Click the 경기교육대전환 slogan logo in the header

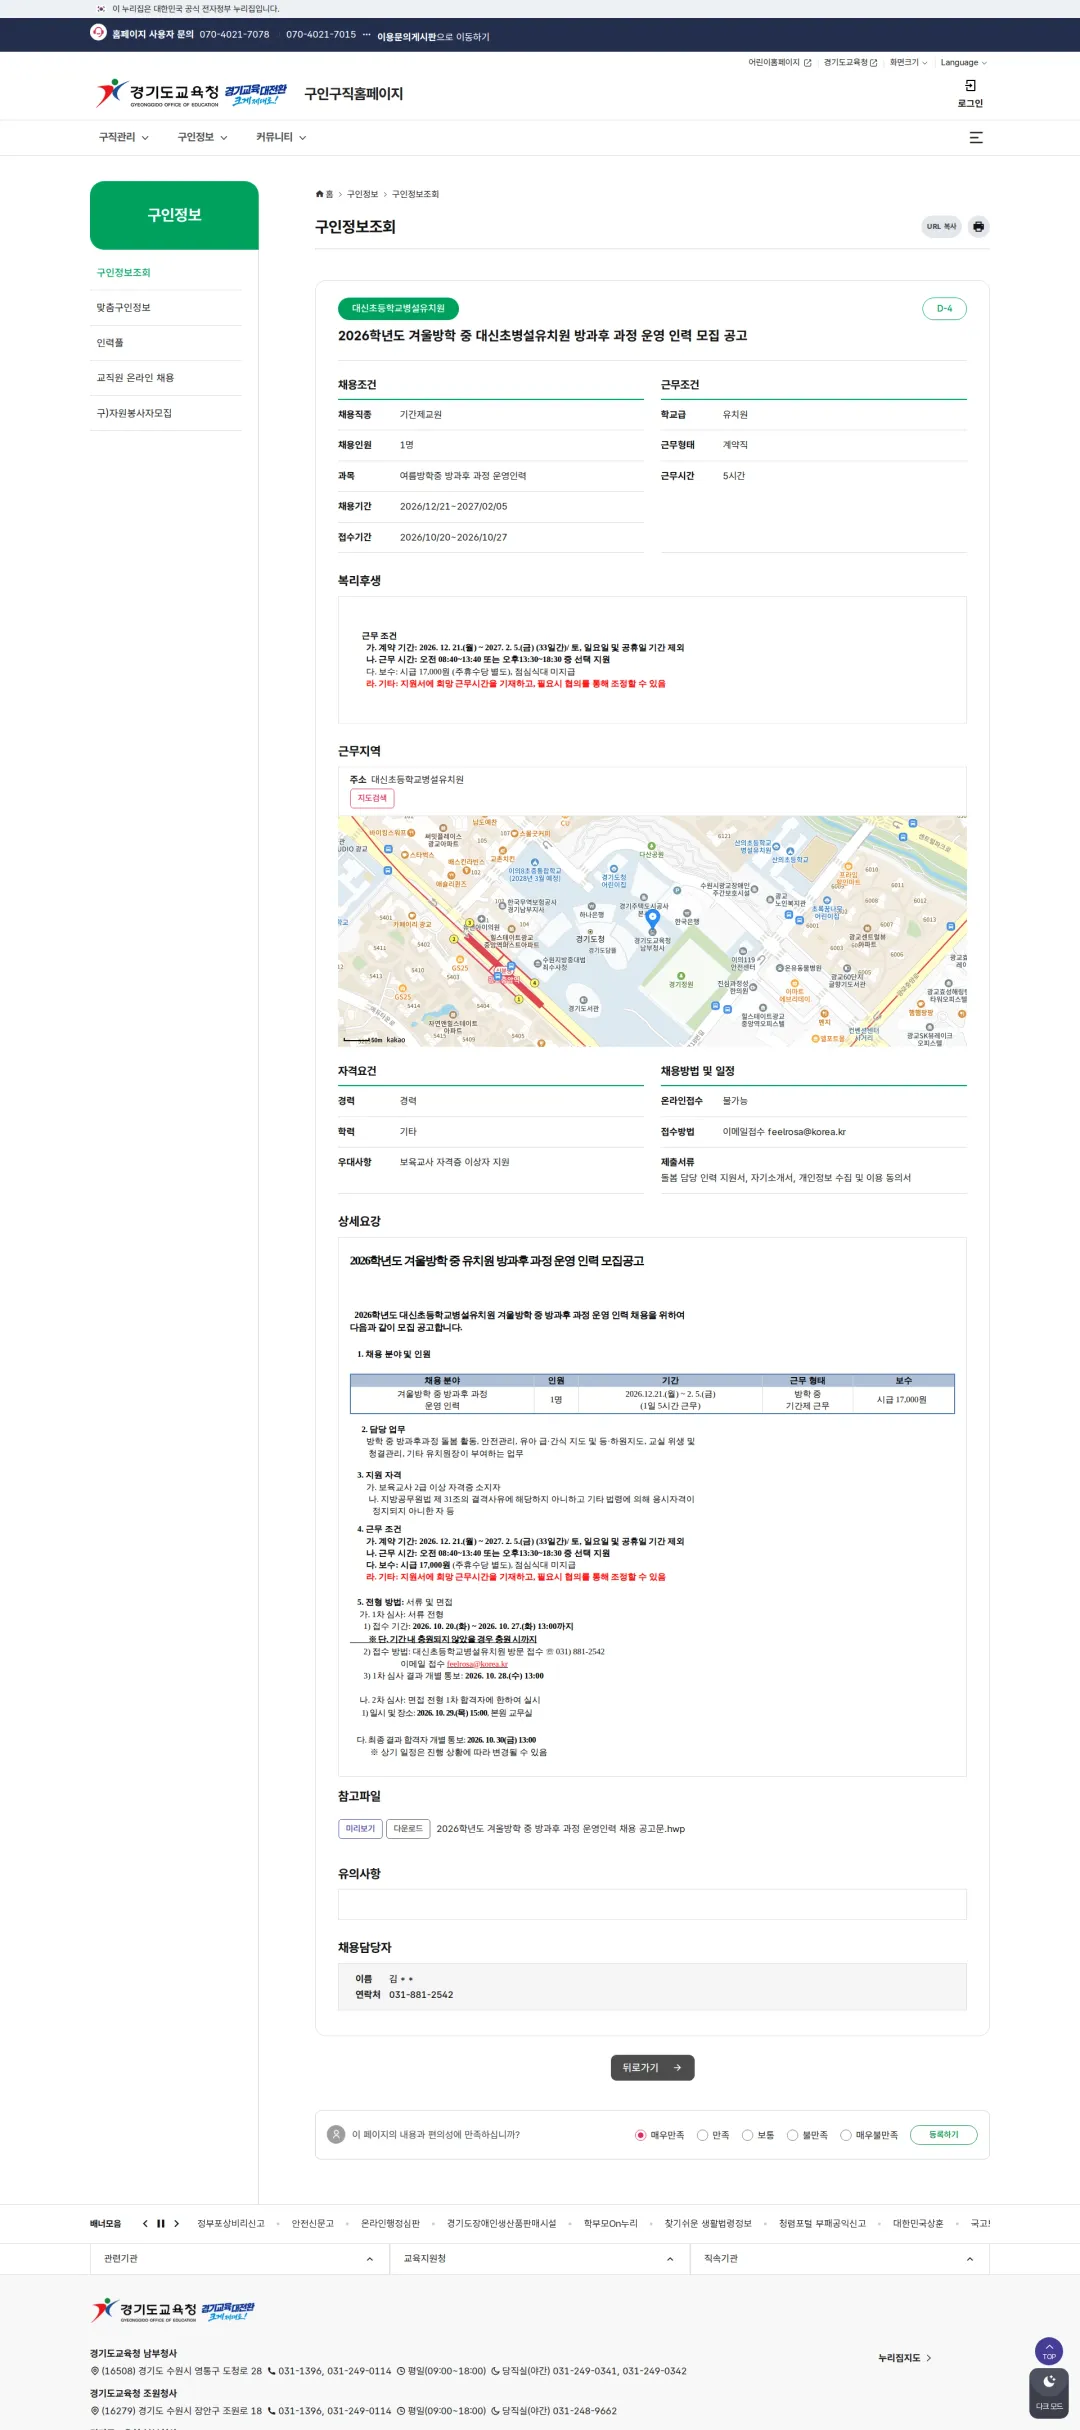click(255, 94)
